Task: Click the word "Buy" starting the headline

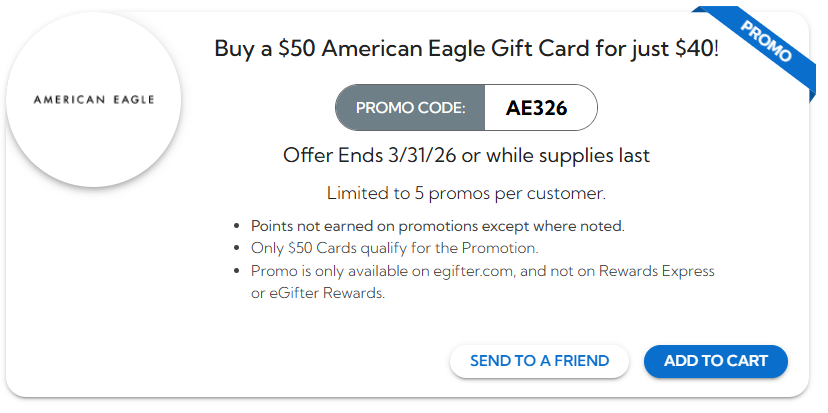Action: (x=232, y=47)
